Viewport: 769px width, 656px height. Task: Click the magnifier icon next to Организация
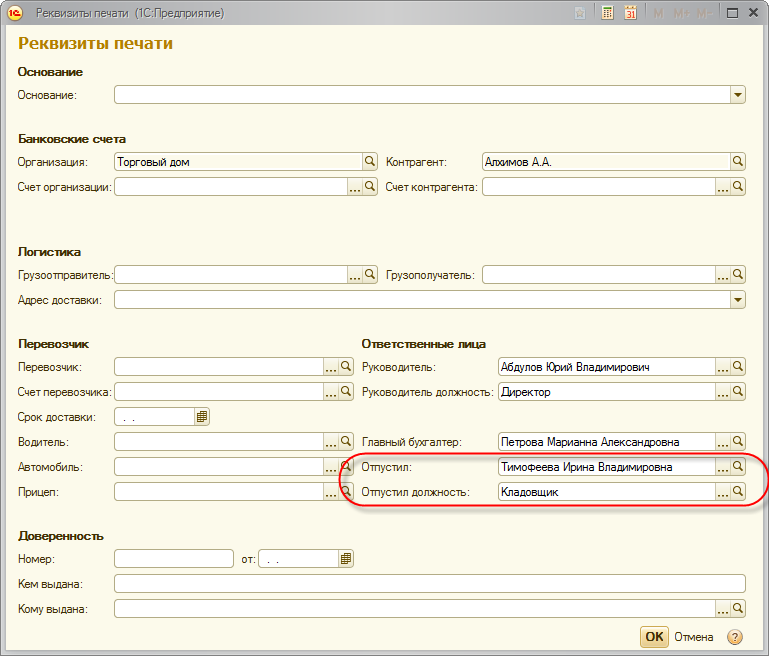pyautogui.click(x=369, y=161)
